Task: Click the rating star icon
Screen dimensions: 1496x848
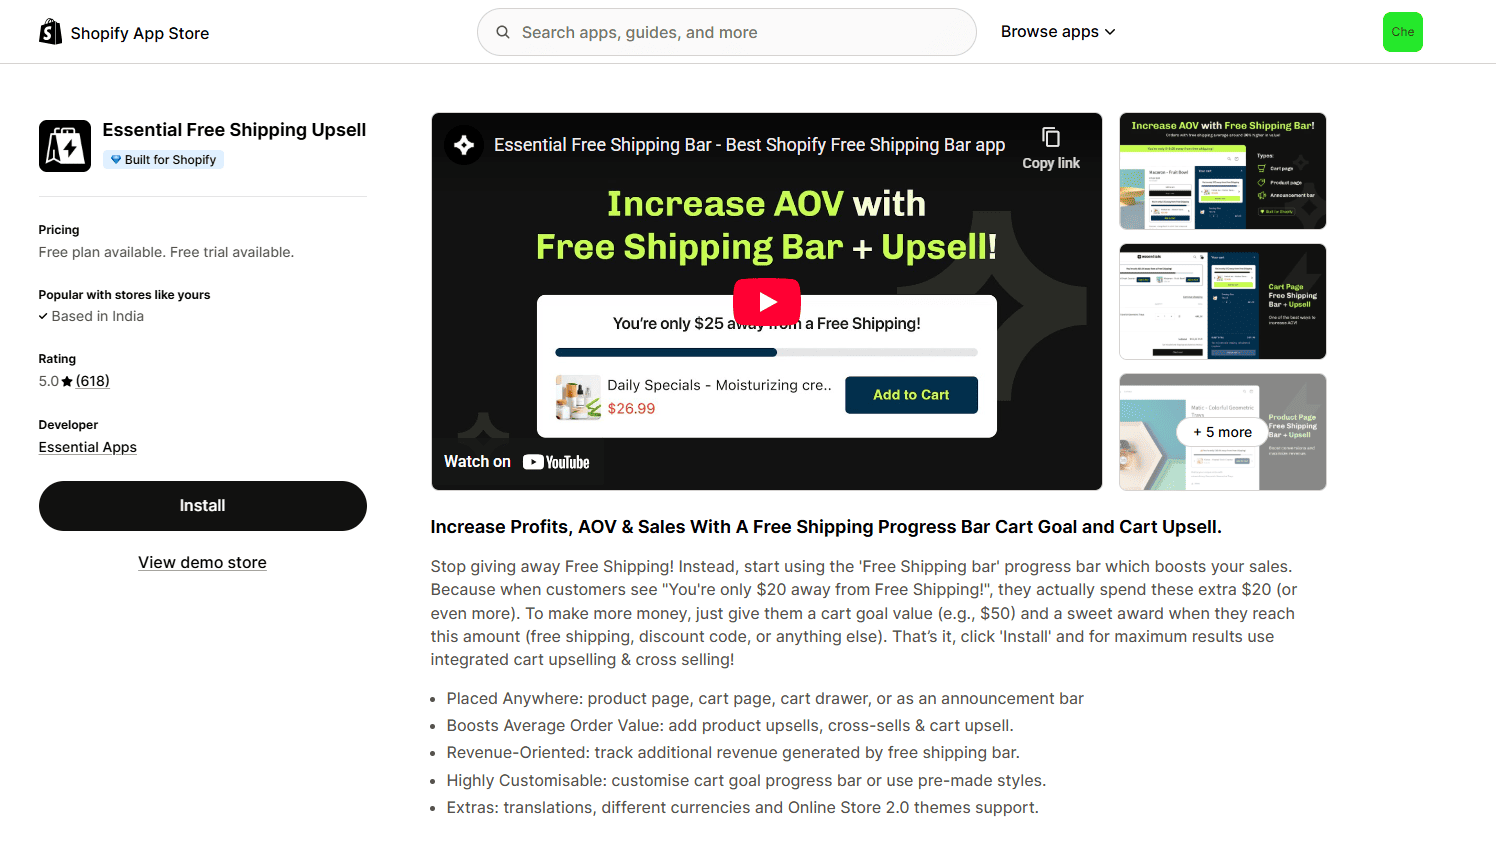Action: pyautogui.click(x=67, y=381)
